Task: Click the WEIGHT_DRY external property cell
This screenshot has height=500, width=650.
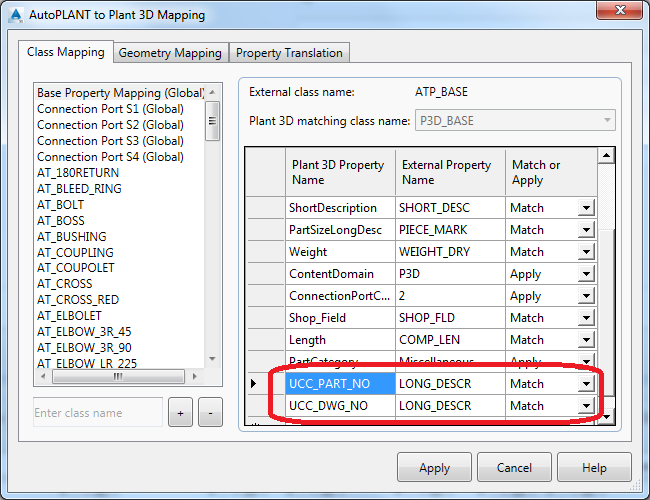Action: [450, 252]
